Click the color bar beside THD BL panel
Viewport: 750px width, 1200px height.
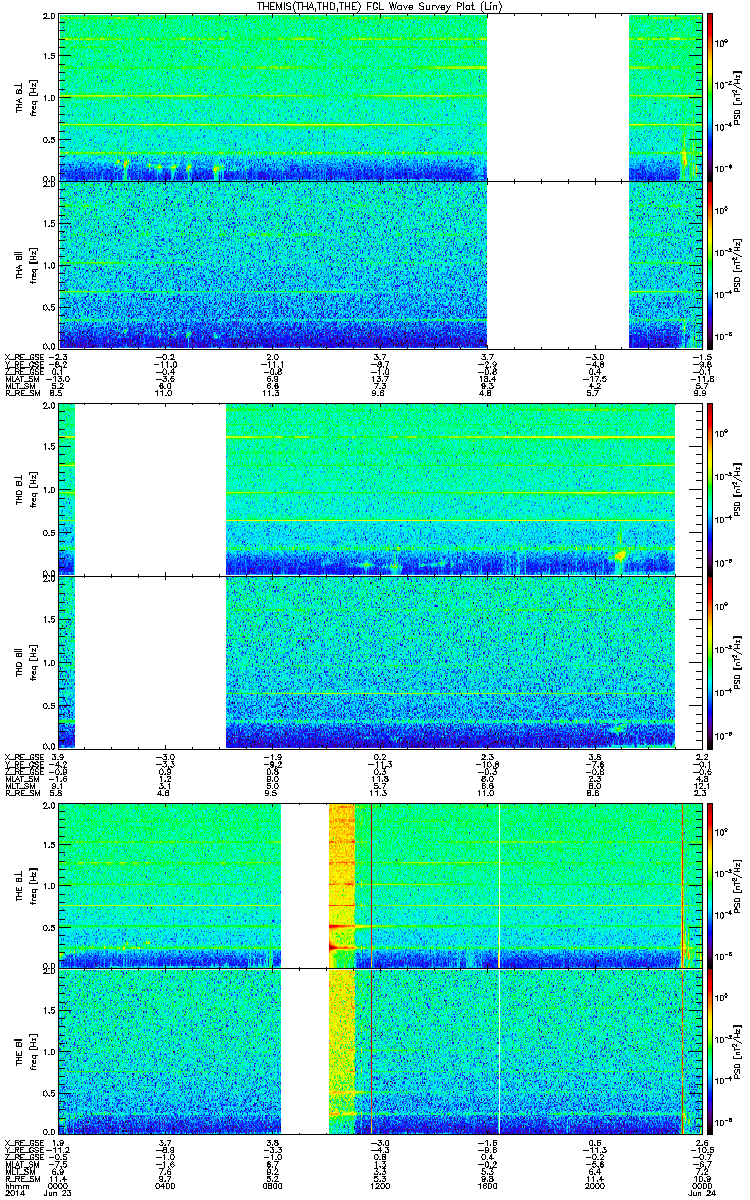[710, 488]
